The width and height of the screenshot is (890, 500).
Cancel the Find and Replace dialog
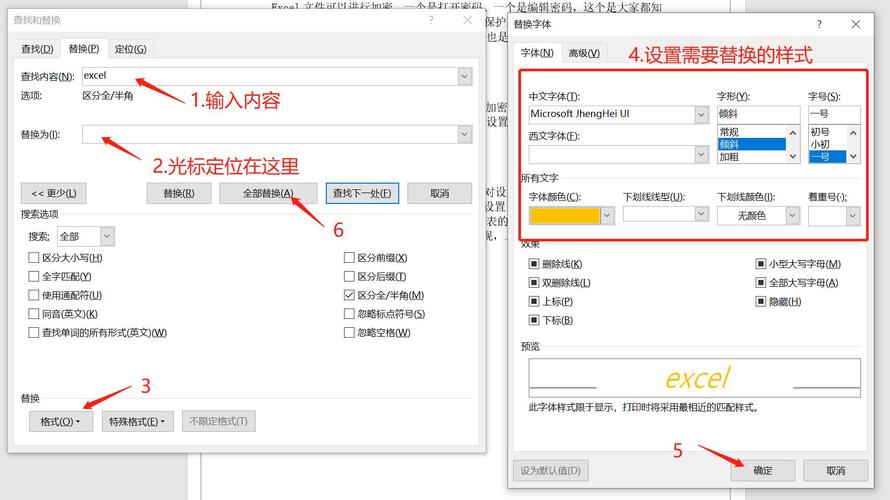click(439, 194)
